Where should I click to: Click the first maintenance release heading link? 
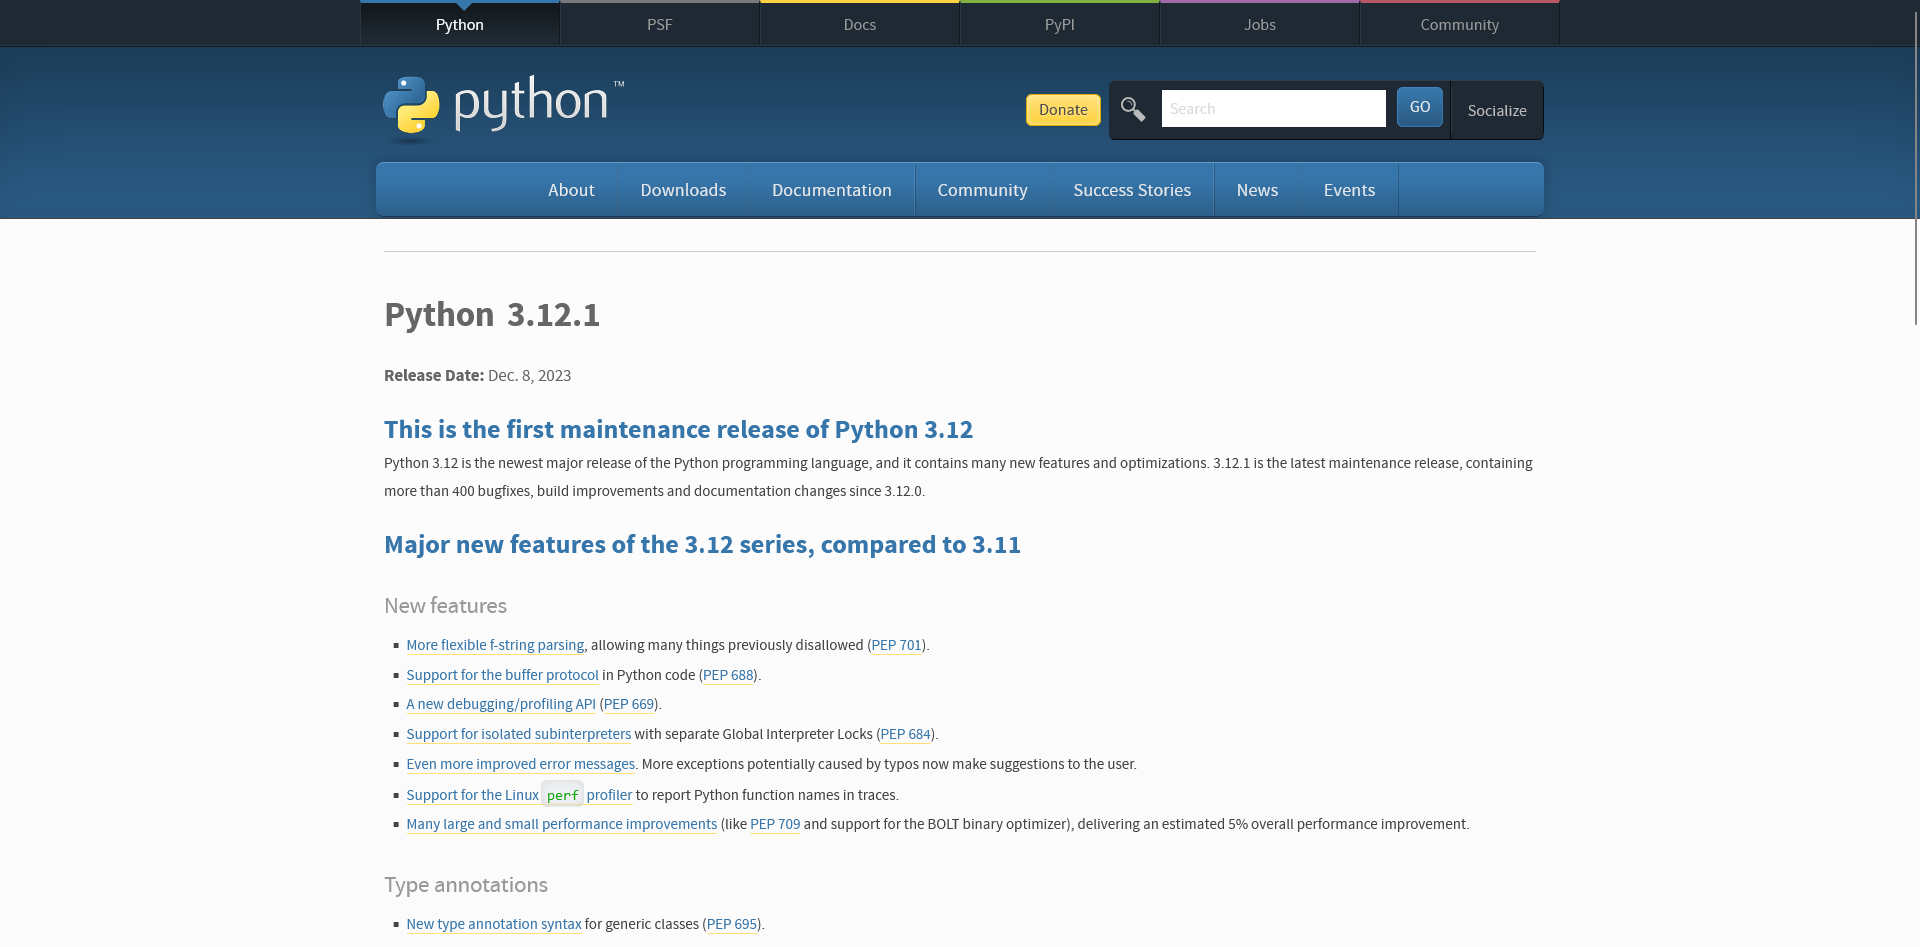click(x=678, y=430)
